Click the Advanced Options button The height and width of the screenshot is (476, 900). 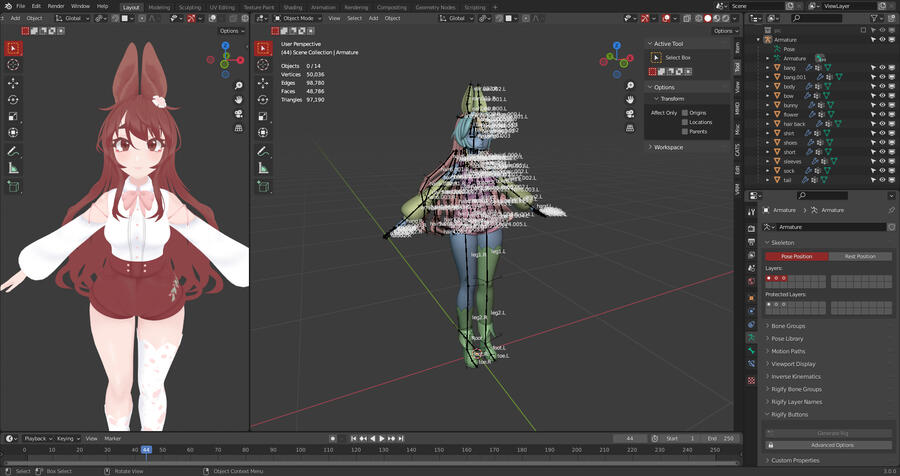click(832, 445)
